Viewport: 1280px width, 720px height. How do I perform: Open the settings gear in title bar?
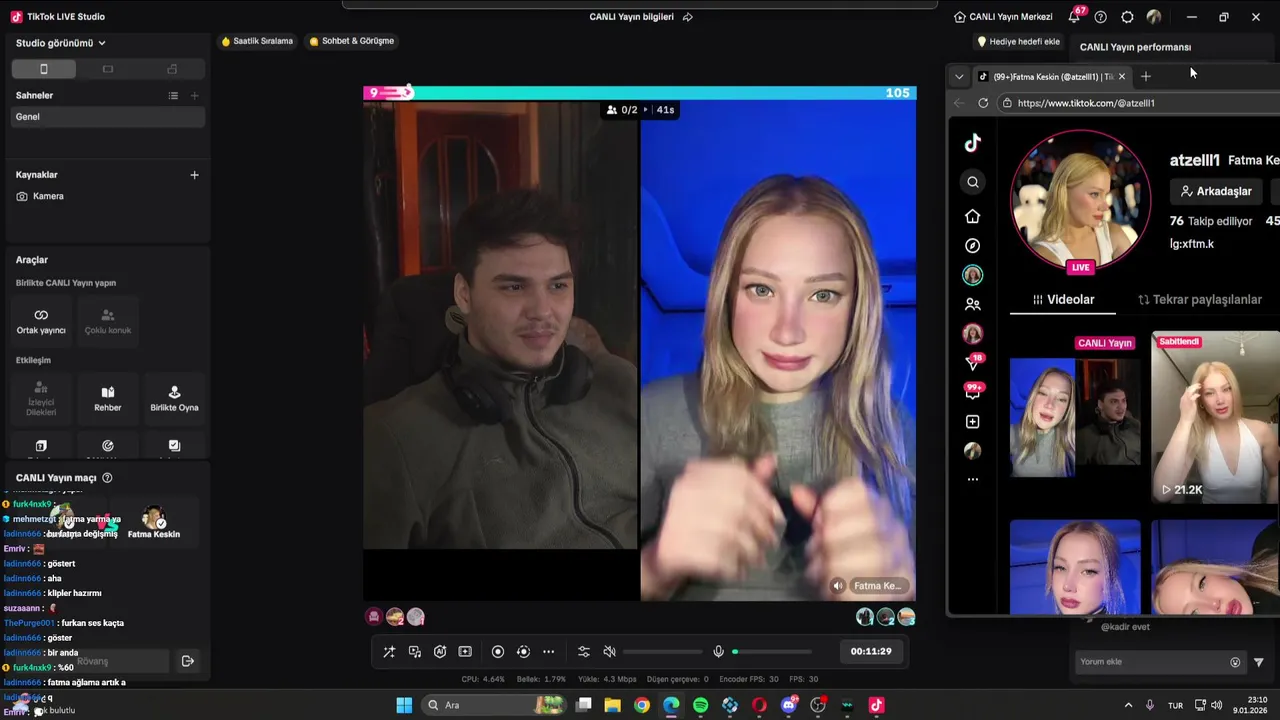(x=1127, y=17)
